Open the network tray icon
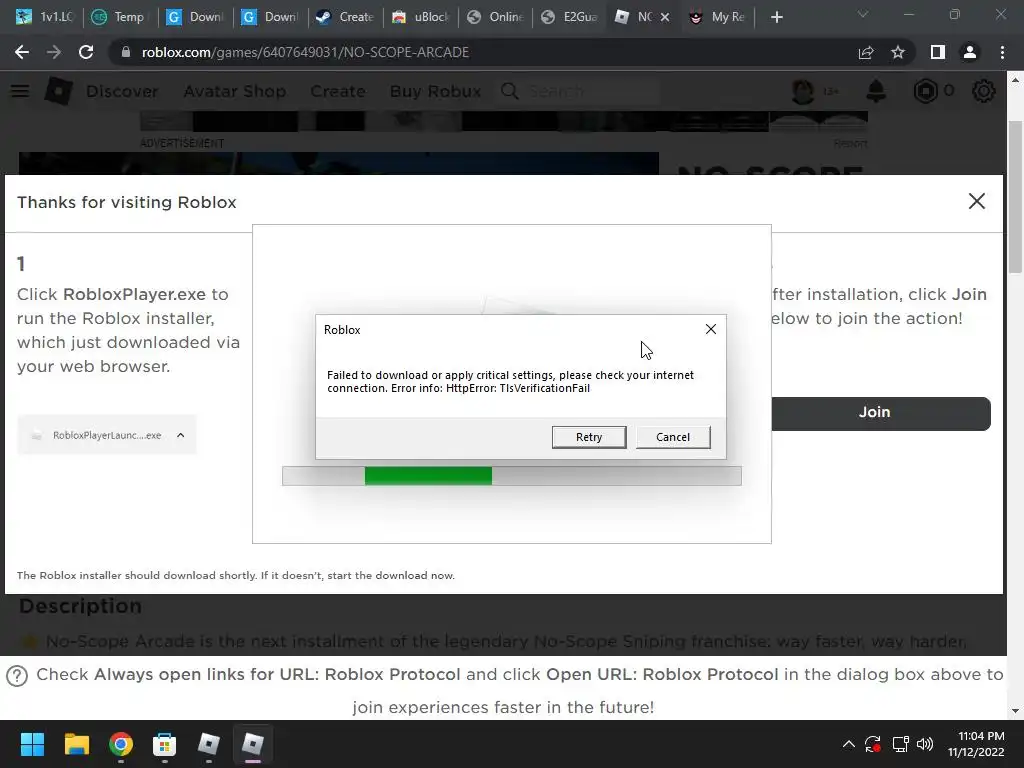Image resolution: width=1024 pixels, height=768 pixels. pyautogui.click(x=901, y=744)
